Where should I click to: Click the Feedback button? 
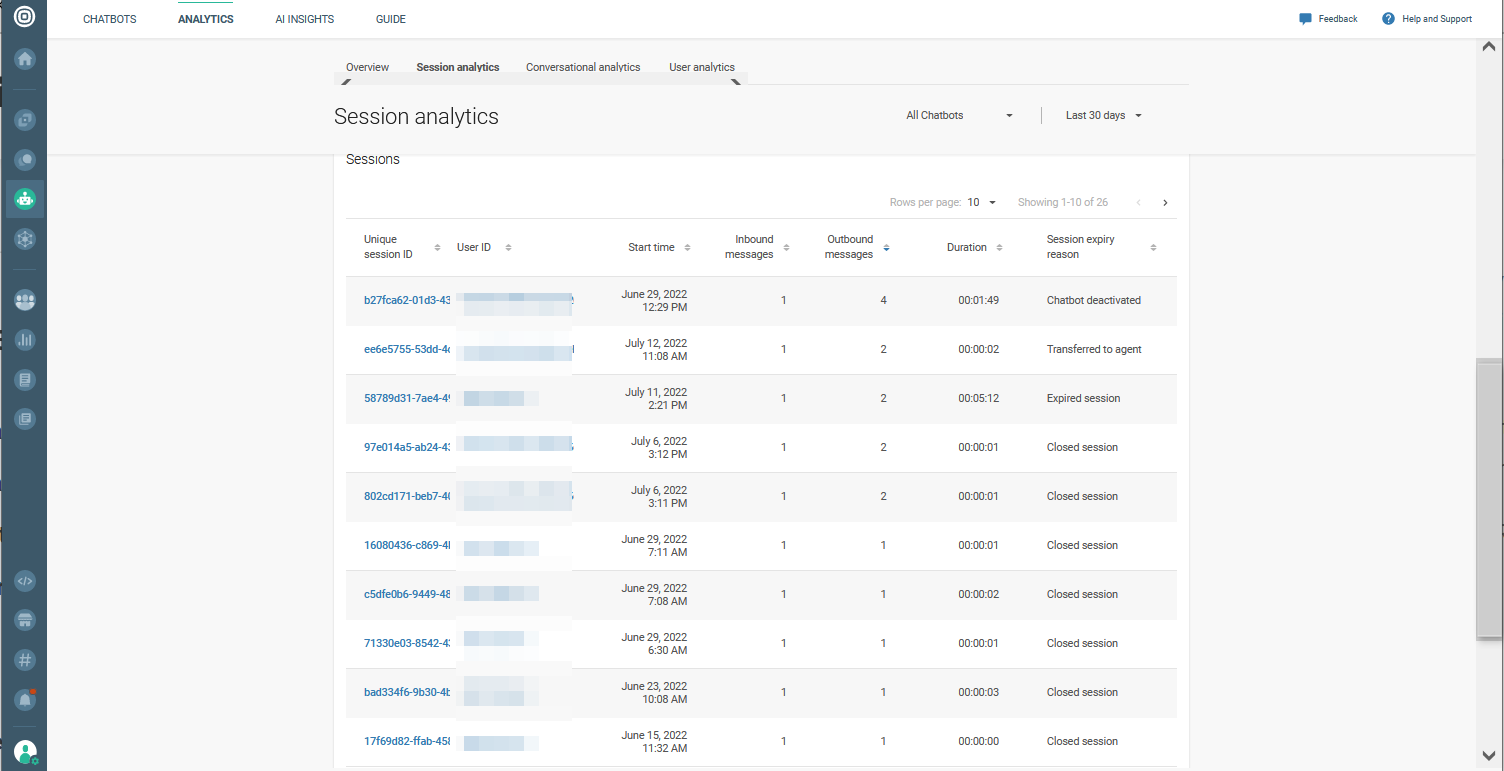pos(1328,18)
